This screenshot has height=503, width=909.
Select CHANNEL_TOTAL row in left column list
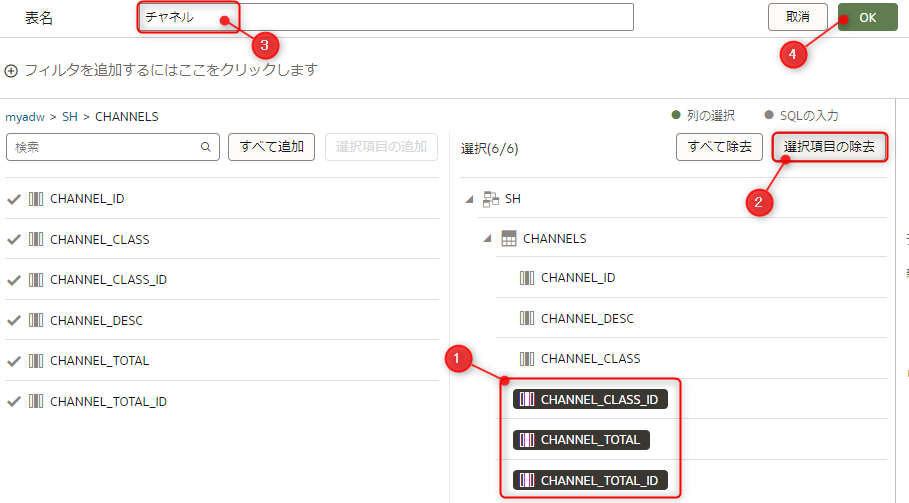(222, 360)
